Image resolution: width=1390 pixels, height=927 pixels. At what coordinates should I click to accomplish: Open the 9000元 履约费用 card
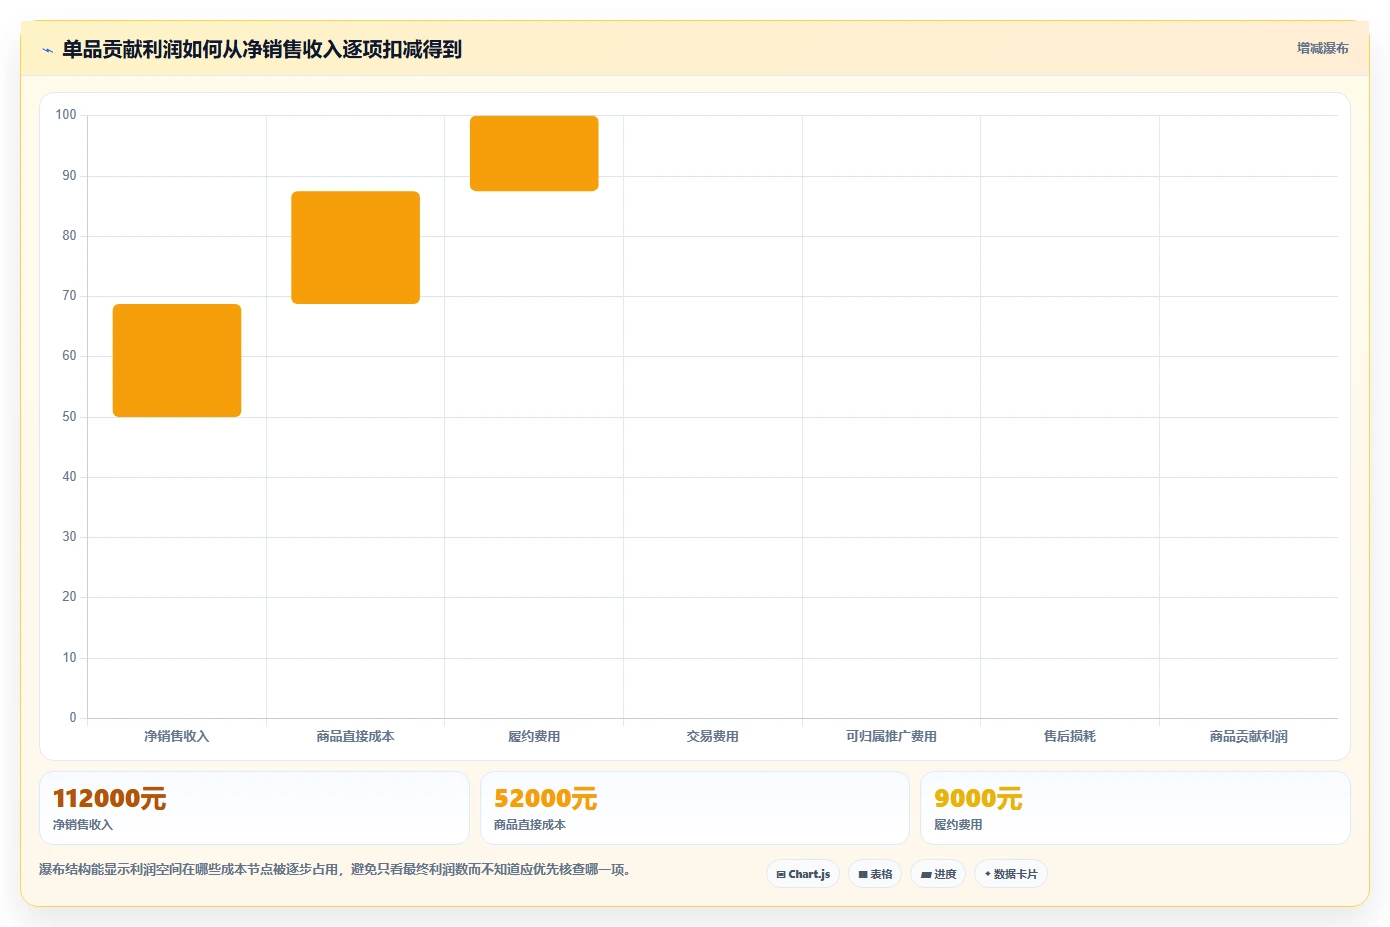(x=1135, y=808)
